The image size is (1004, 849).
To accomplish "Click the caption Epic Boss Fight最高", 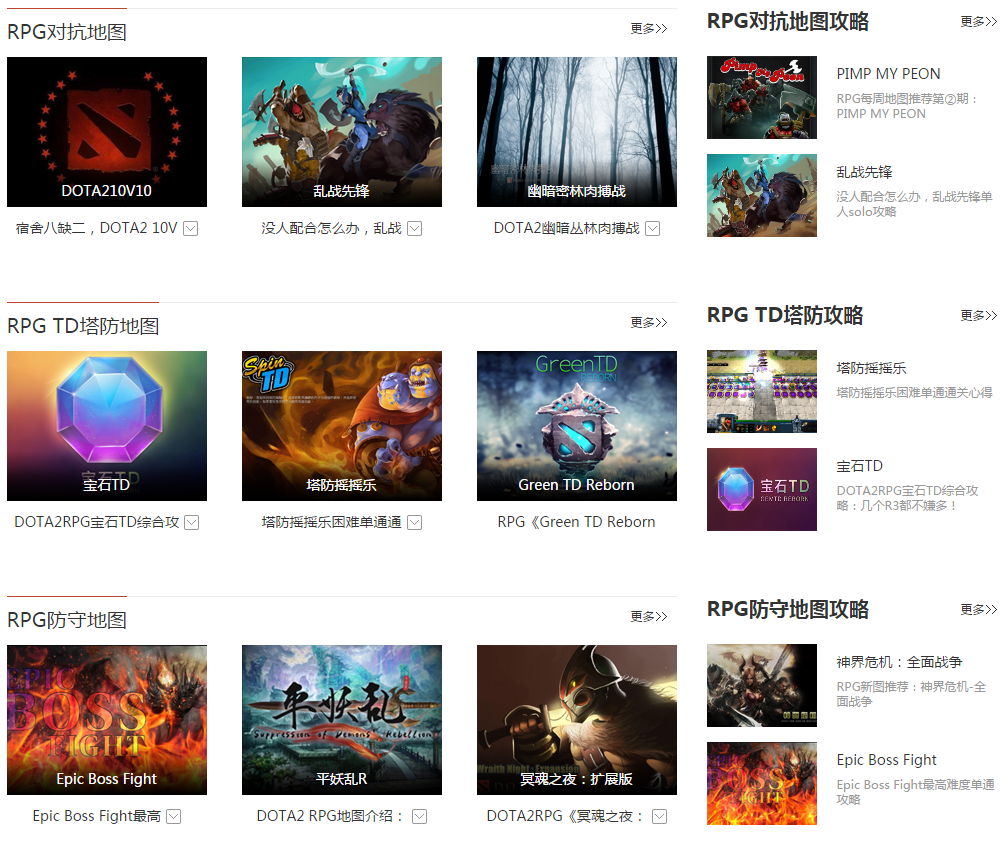I will pos(97,816).
